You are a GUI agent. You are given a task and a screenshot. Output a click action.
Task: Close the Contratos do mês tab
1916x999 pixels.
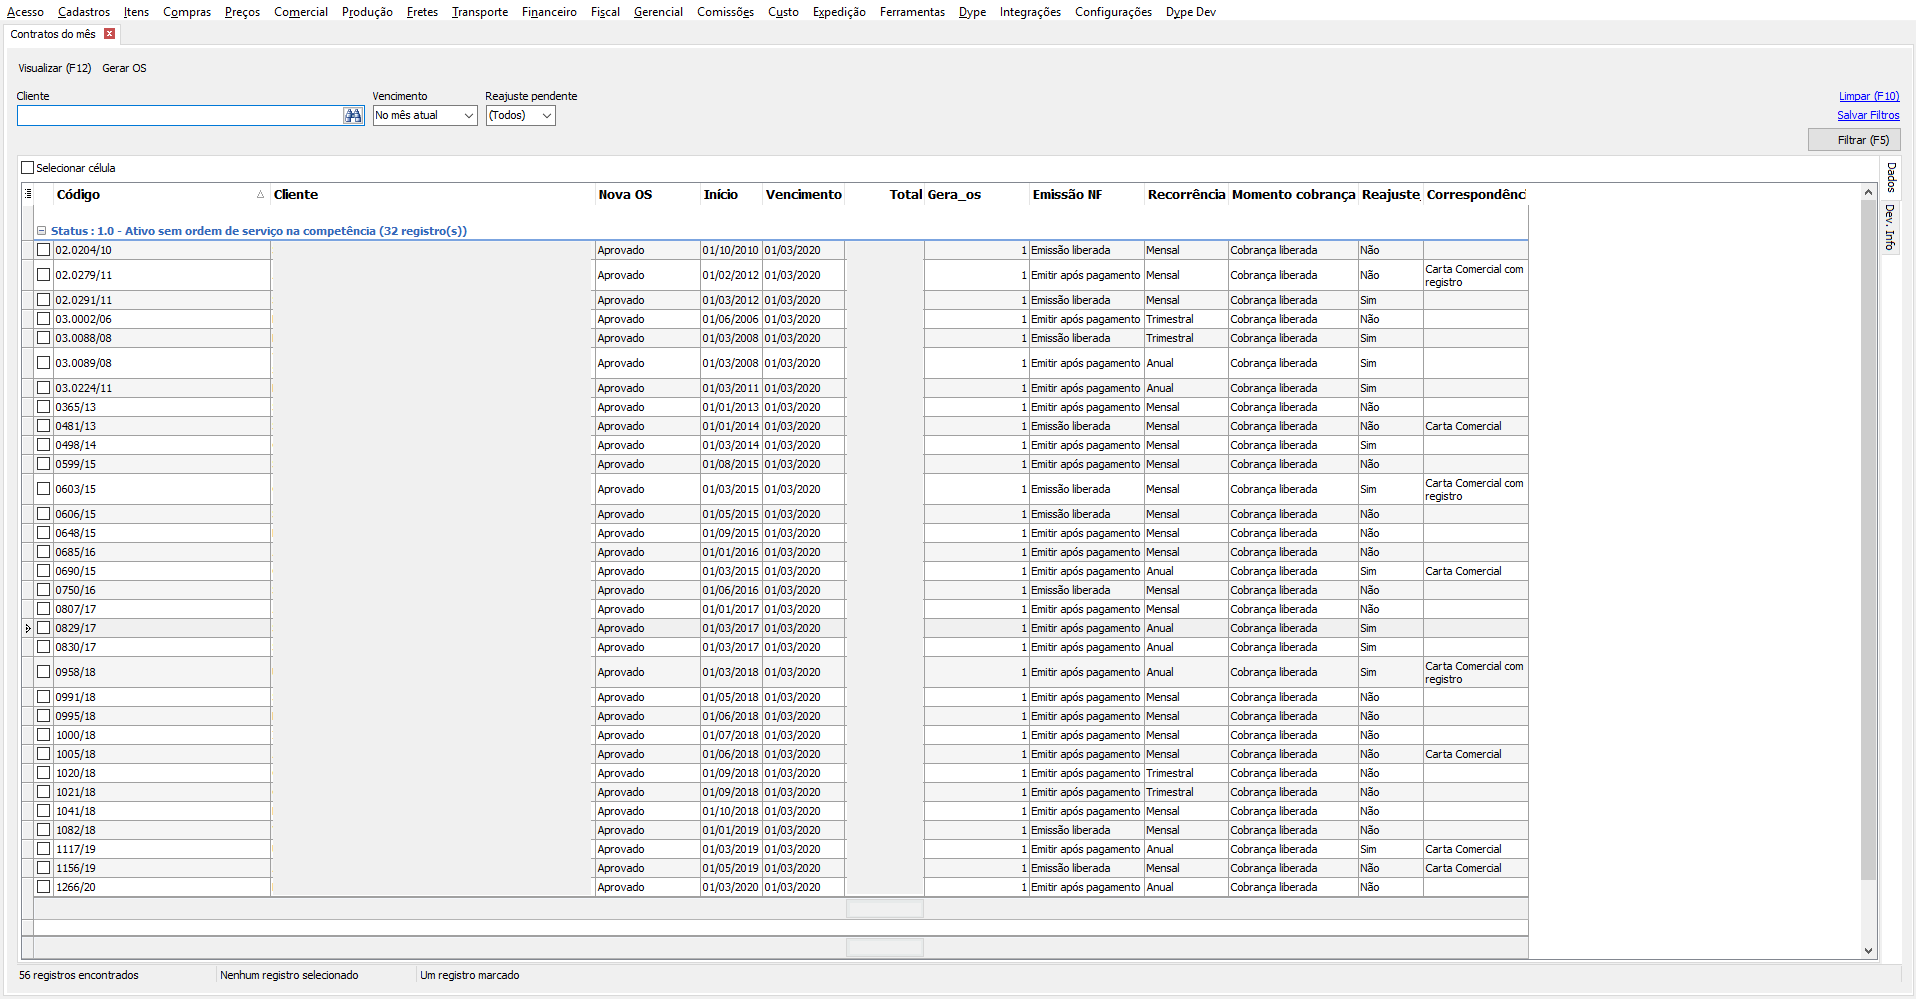point(110,34)
